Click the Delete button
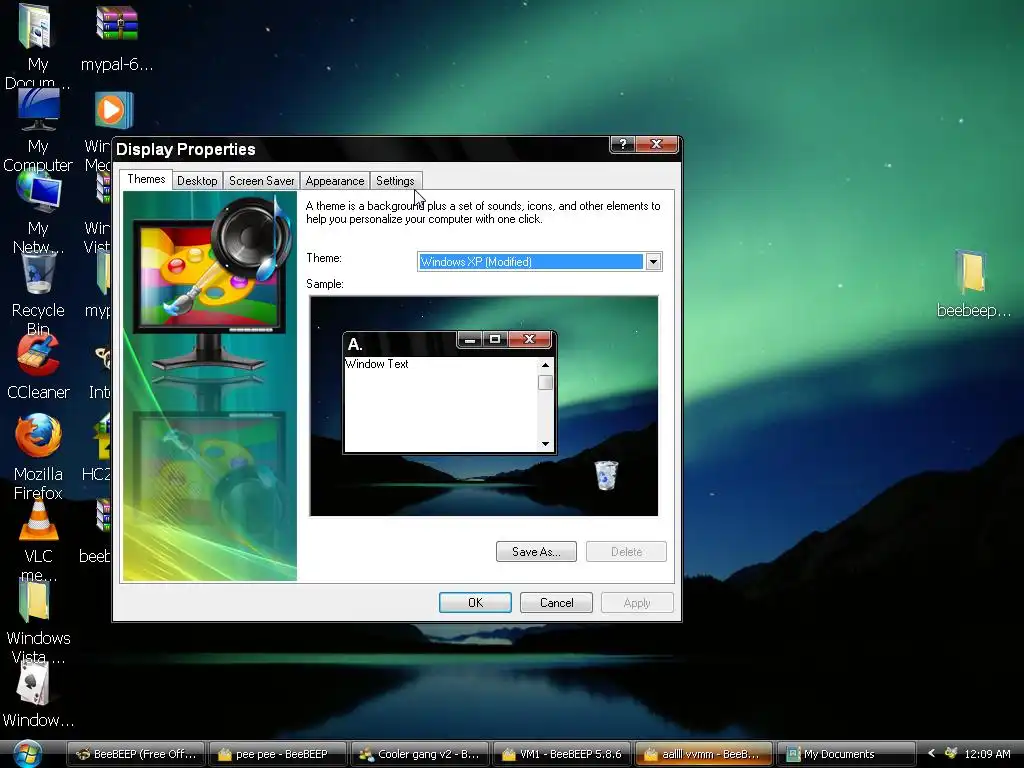The height and width of the screenshot is (768, 1024). coord(626,552)
